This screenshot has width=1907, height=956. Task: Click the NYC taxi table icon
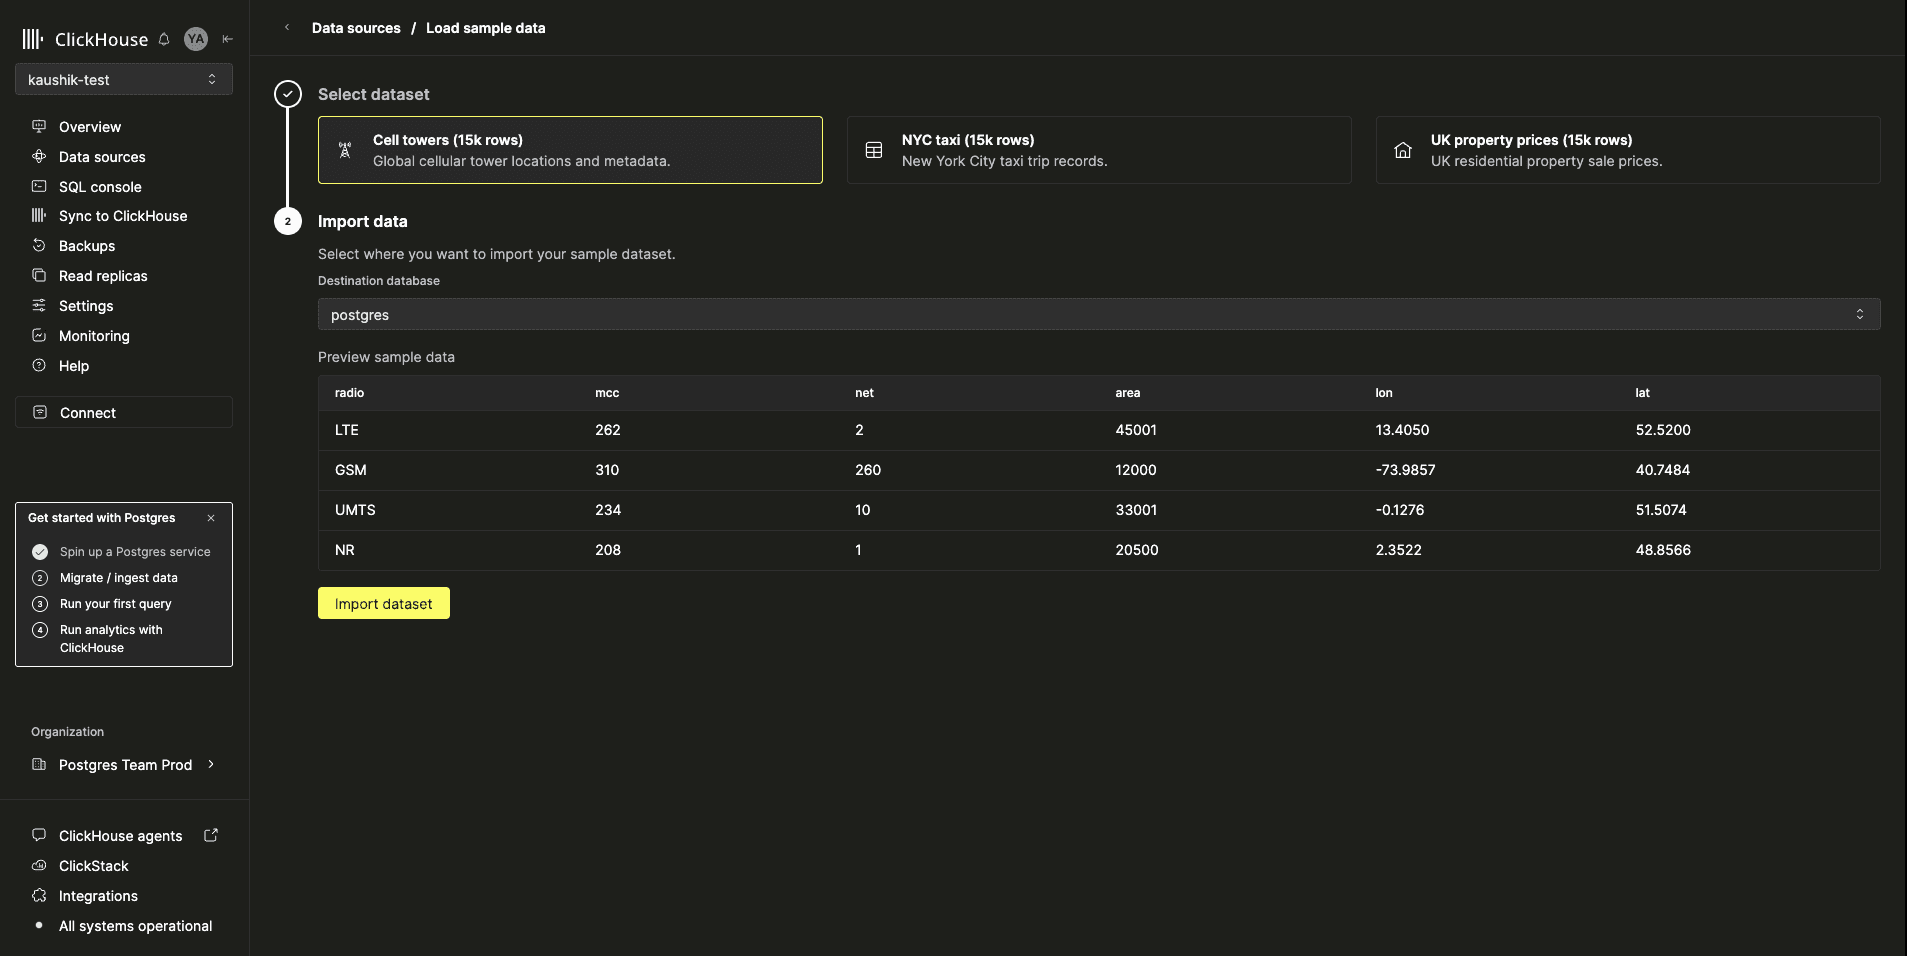874,150
